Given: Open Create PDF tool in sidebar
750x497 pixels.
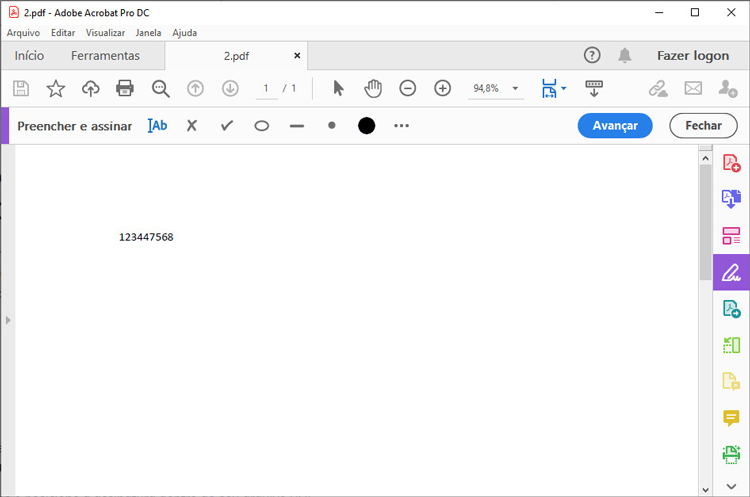Looking at the screenshot, I should point(731,163).
